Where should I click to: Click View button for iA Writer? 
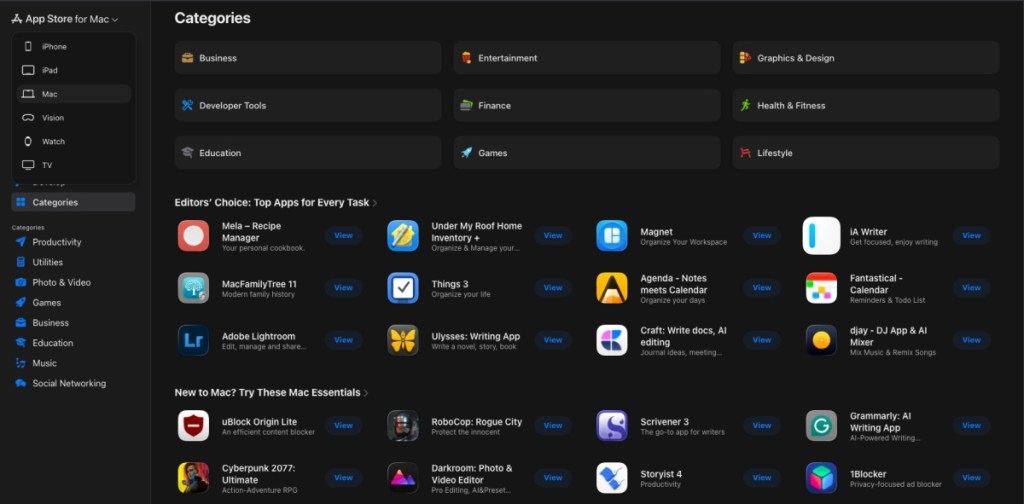coord(971,236)
